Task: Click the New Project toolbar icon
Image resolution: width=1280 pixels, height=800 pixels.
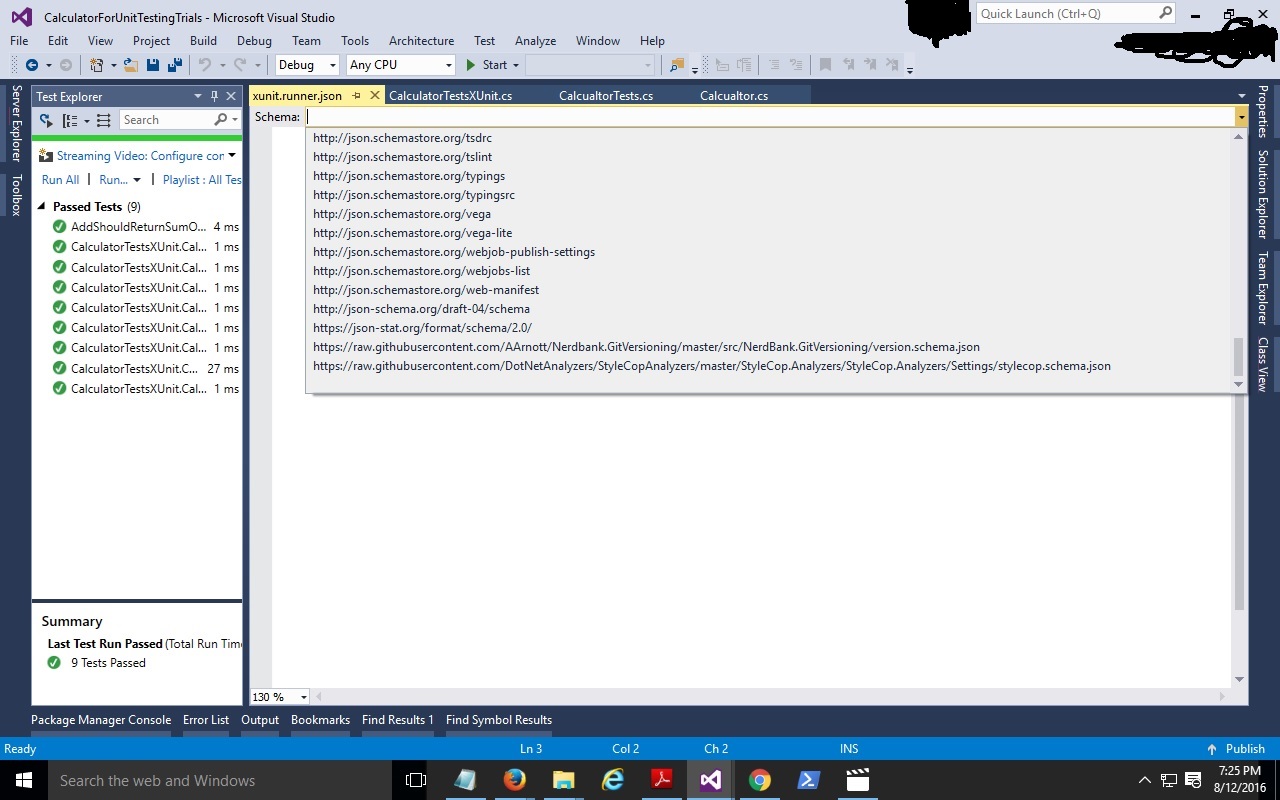Action: pos(96,65)
